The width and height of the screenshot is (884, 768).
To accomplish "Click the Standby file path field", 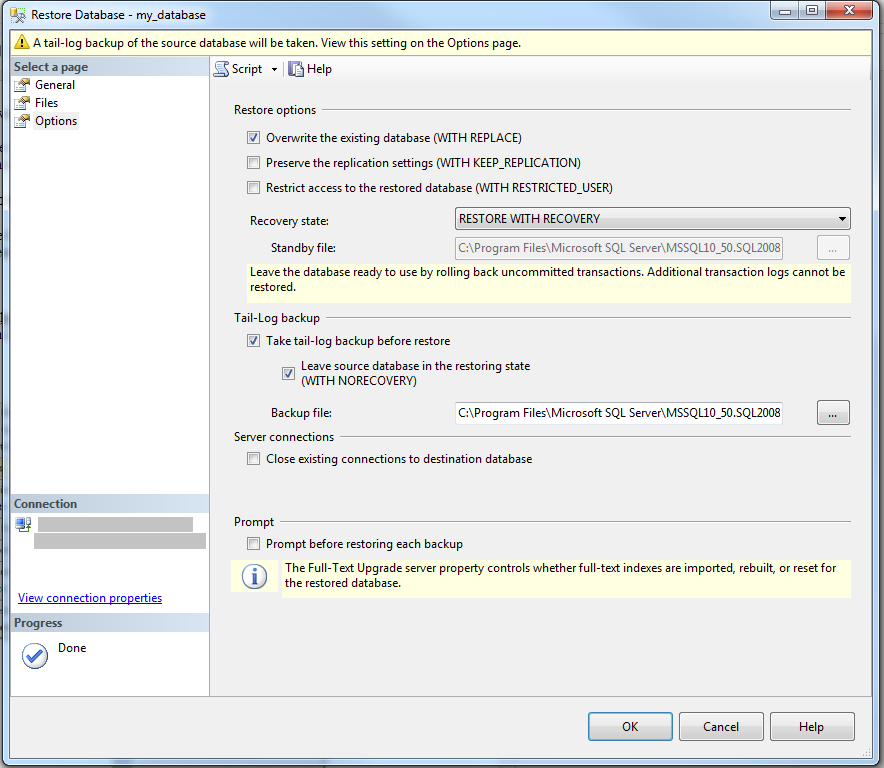I will [x=618, y=248].
